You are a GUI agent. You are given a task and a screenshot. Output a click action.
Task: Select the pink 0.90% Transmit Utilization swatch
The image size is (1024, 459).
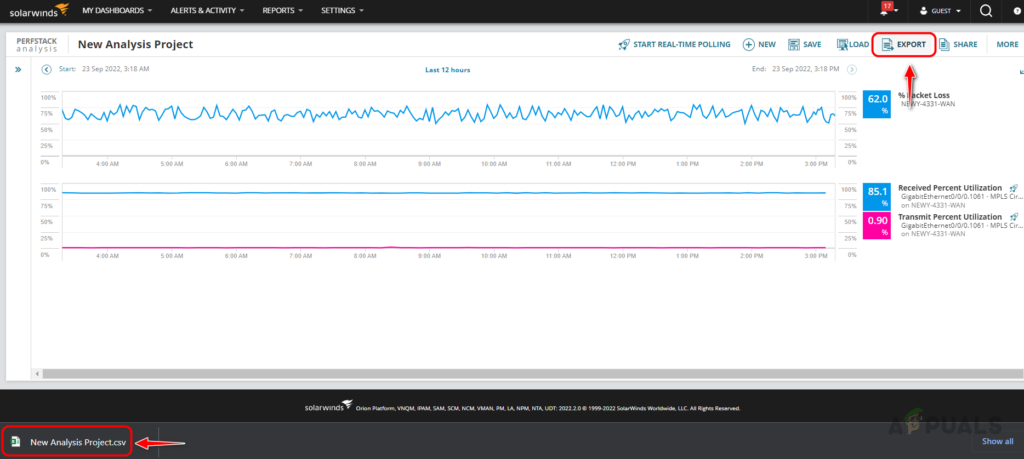[876, 225]
